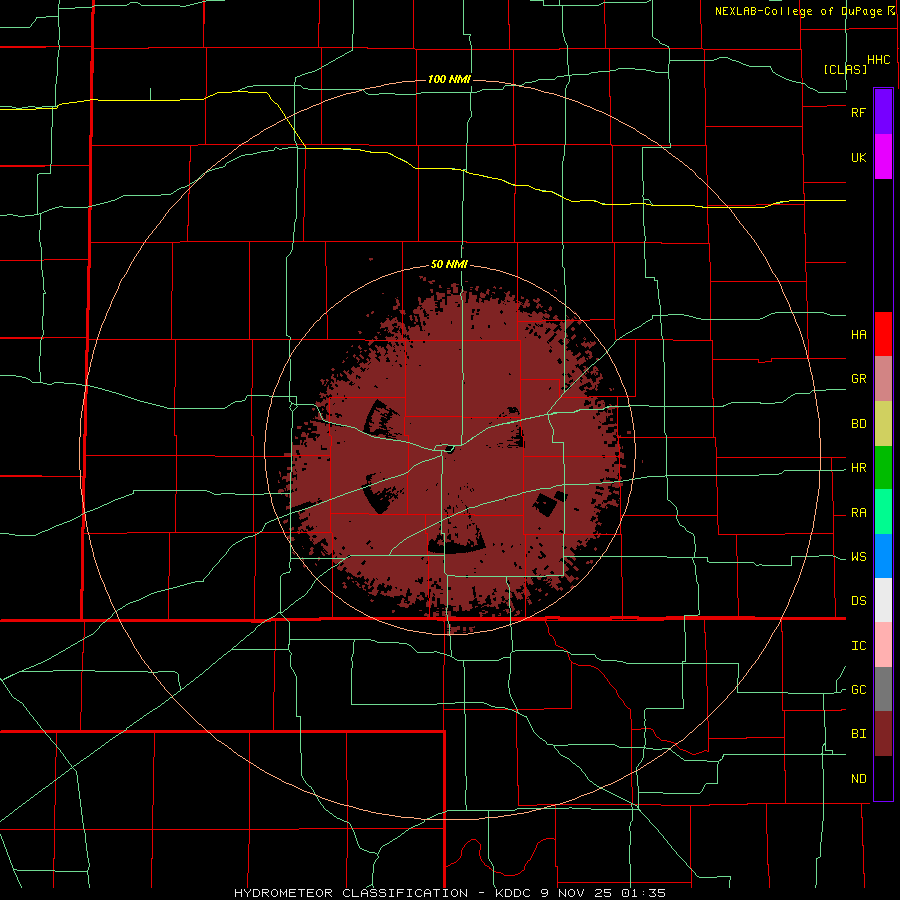900x900 pixels.
Task: Pick the mint green RA legend swatch
Action: tap(883, 512)
